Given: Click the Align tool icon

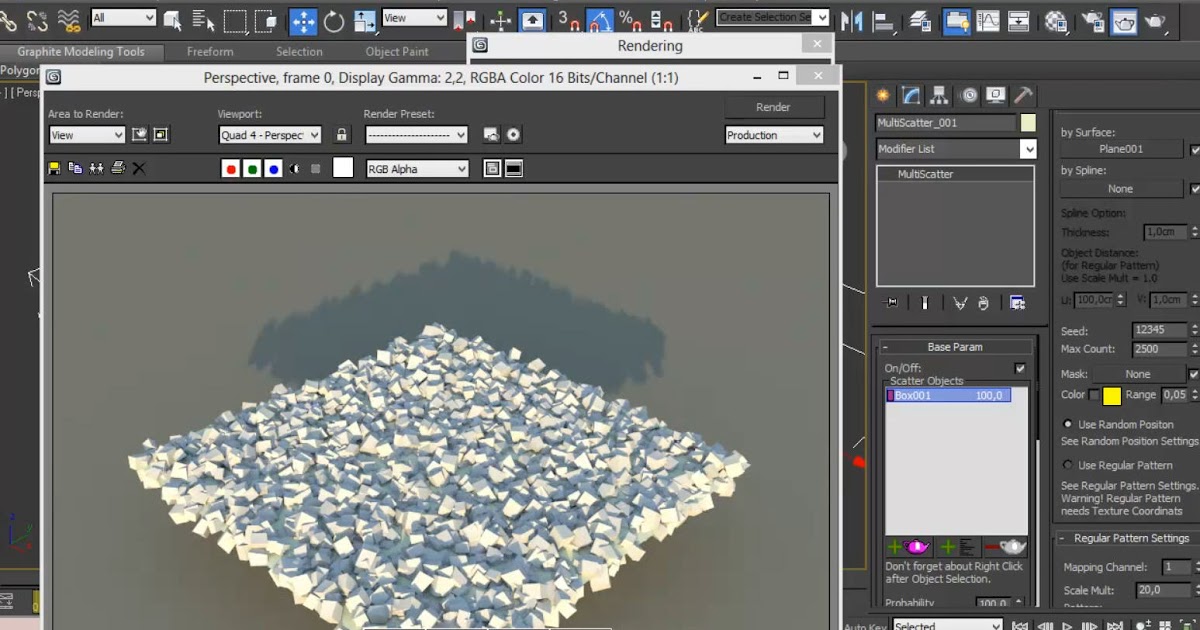Looking at the screenshot, I should (x=883, y=20).
